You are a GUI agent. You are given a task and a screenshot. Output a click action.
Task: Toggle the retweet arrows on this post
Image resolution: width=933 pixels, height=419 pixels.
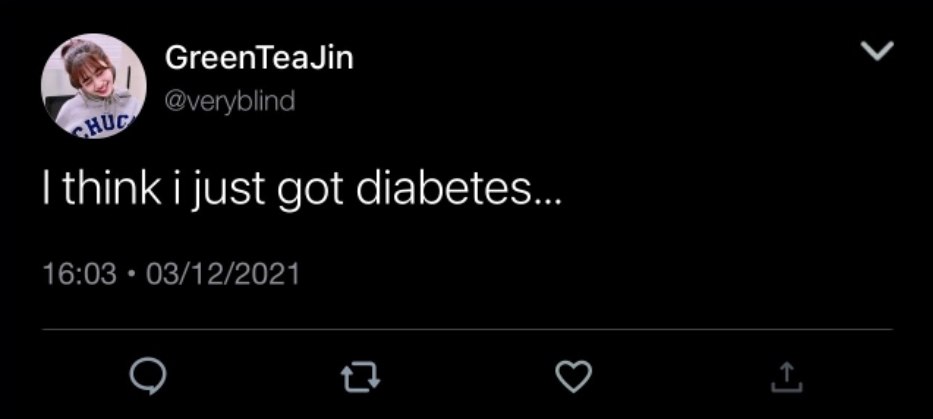coord(360,377)
